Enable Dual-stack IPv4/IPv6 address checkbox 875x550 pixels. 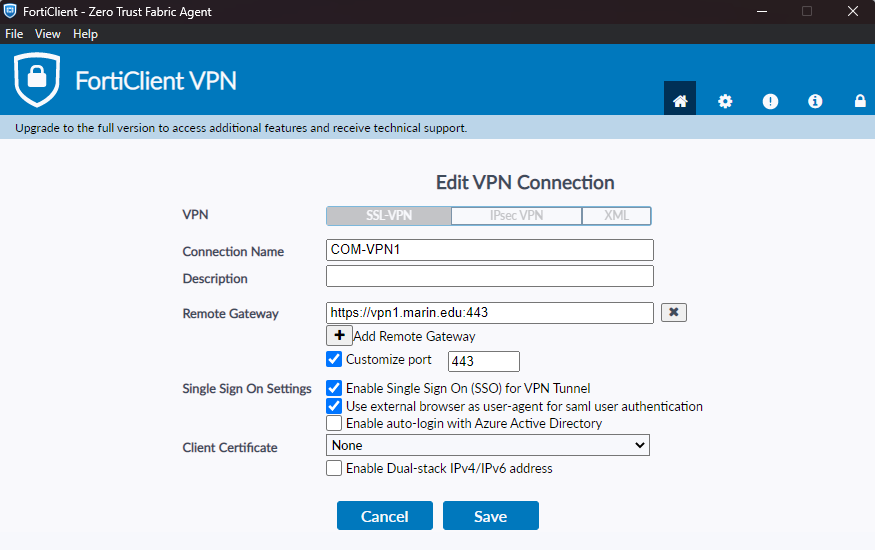(334, 468)
